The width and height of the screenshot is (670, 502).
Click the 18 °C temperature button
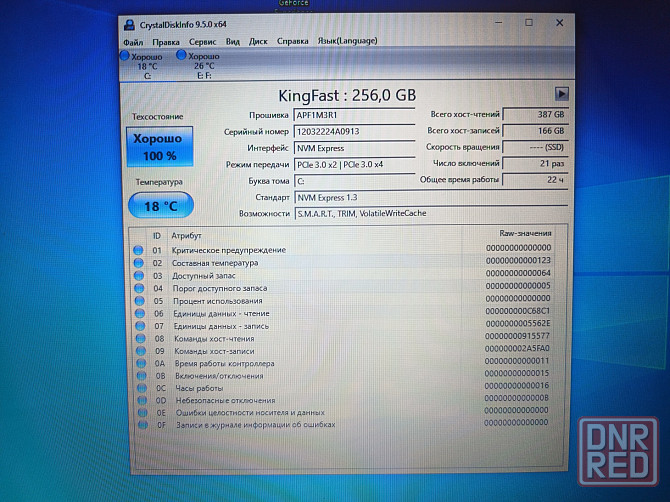pyautogui.click(x=161, y=206)
